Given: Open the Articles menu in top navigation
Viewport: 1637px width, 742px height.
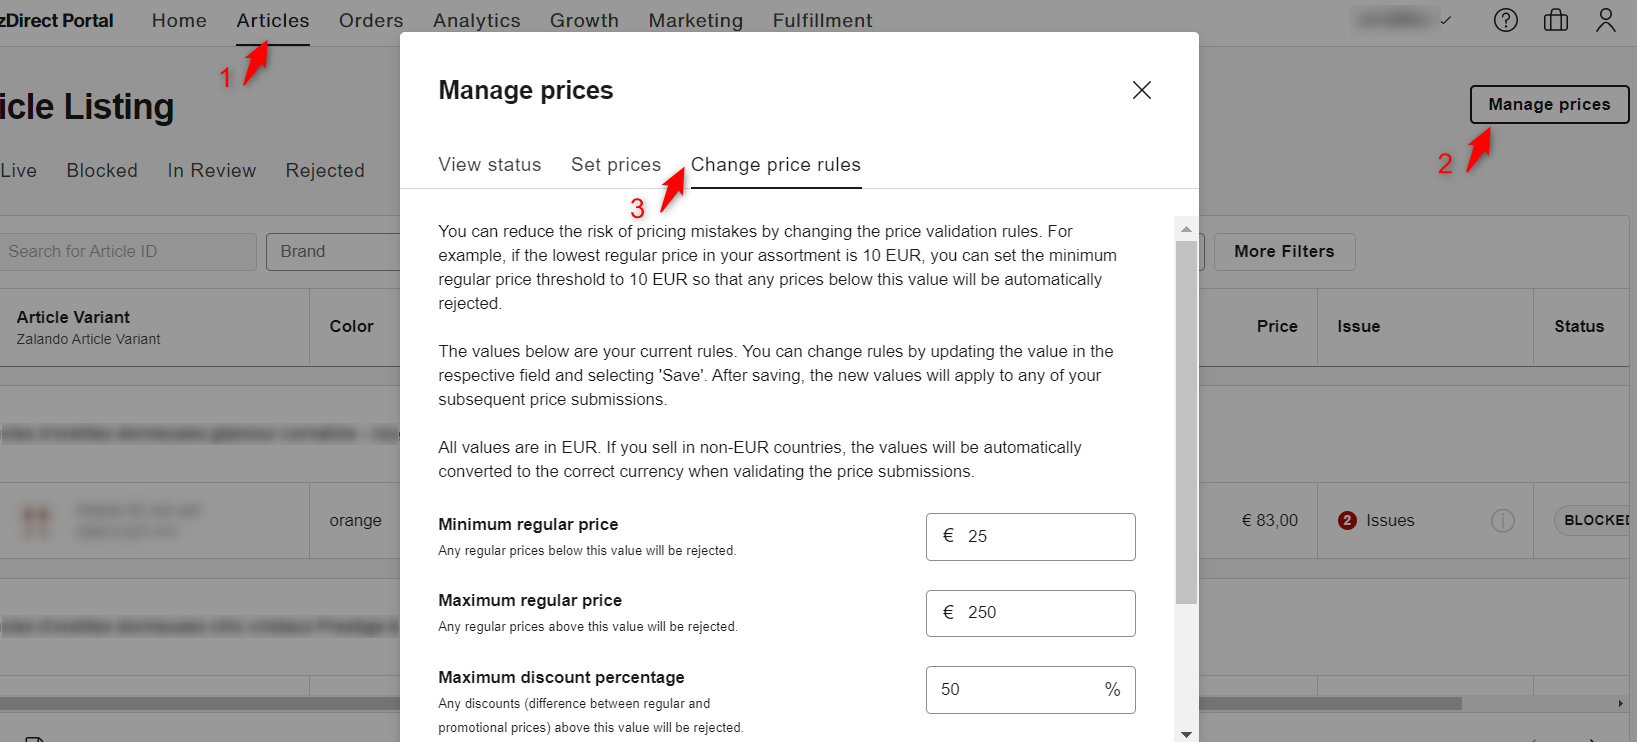Looking at the screenshot, I should point(272,21).
